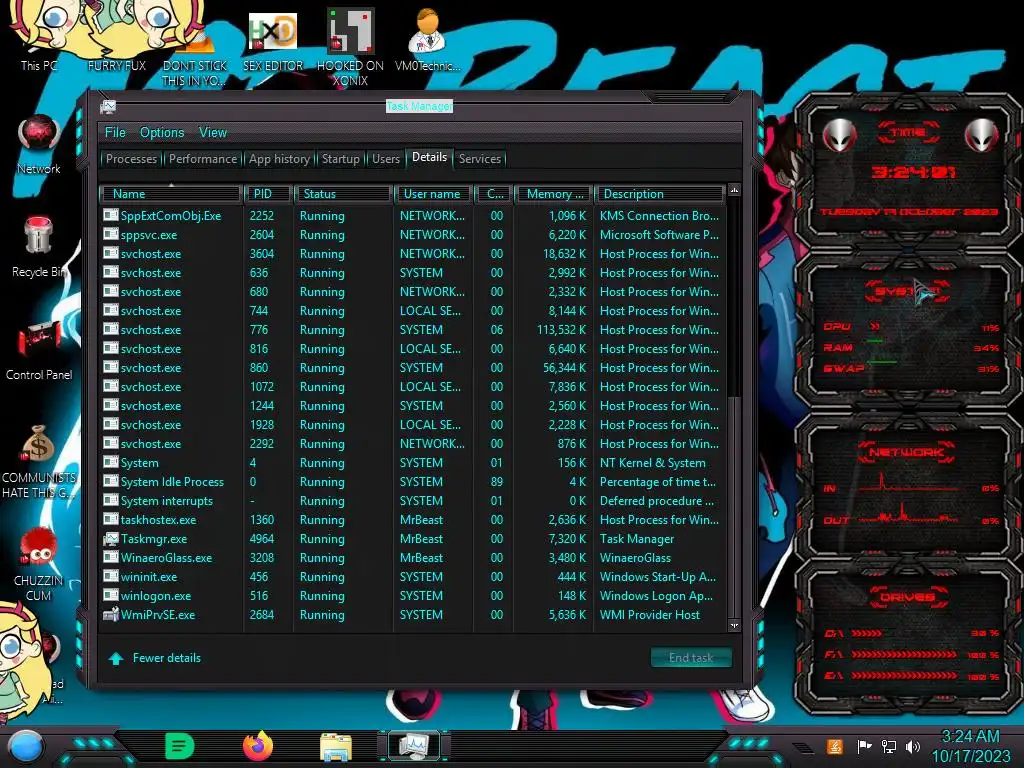Select the SppExtComObj.Exe process row

pos(411,216)
